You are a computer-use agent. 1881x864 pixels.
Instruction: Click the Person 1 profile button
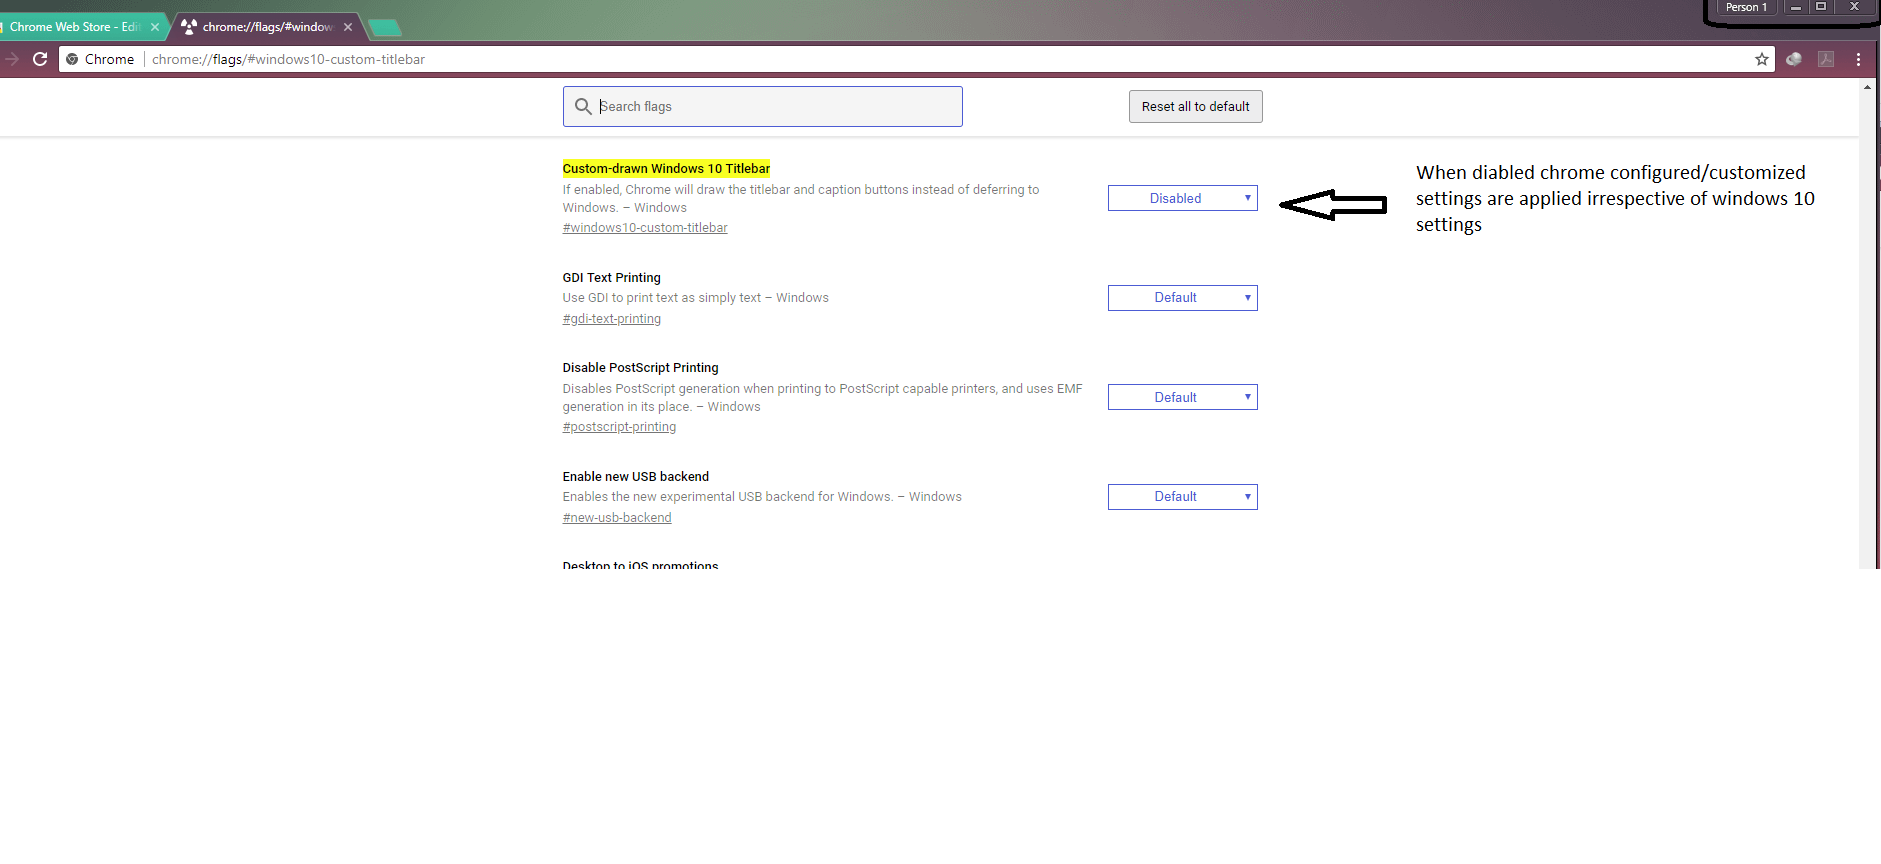1746,7
